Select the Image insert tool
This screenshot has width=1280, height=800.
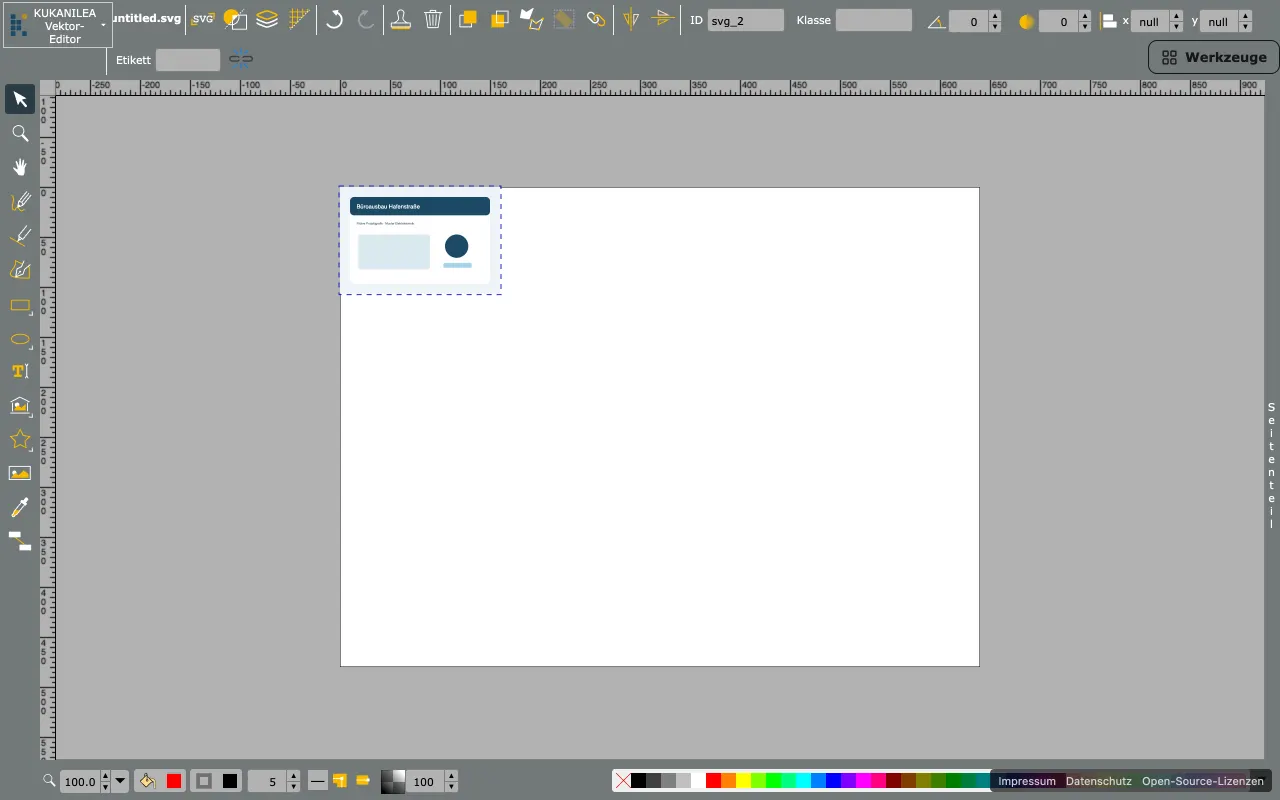point(20,473)
